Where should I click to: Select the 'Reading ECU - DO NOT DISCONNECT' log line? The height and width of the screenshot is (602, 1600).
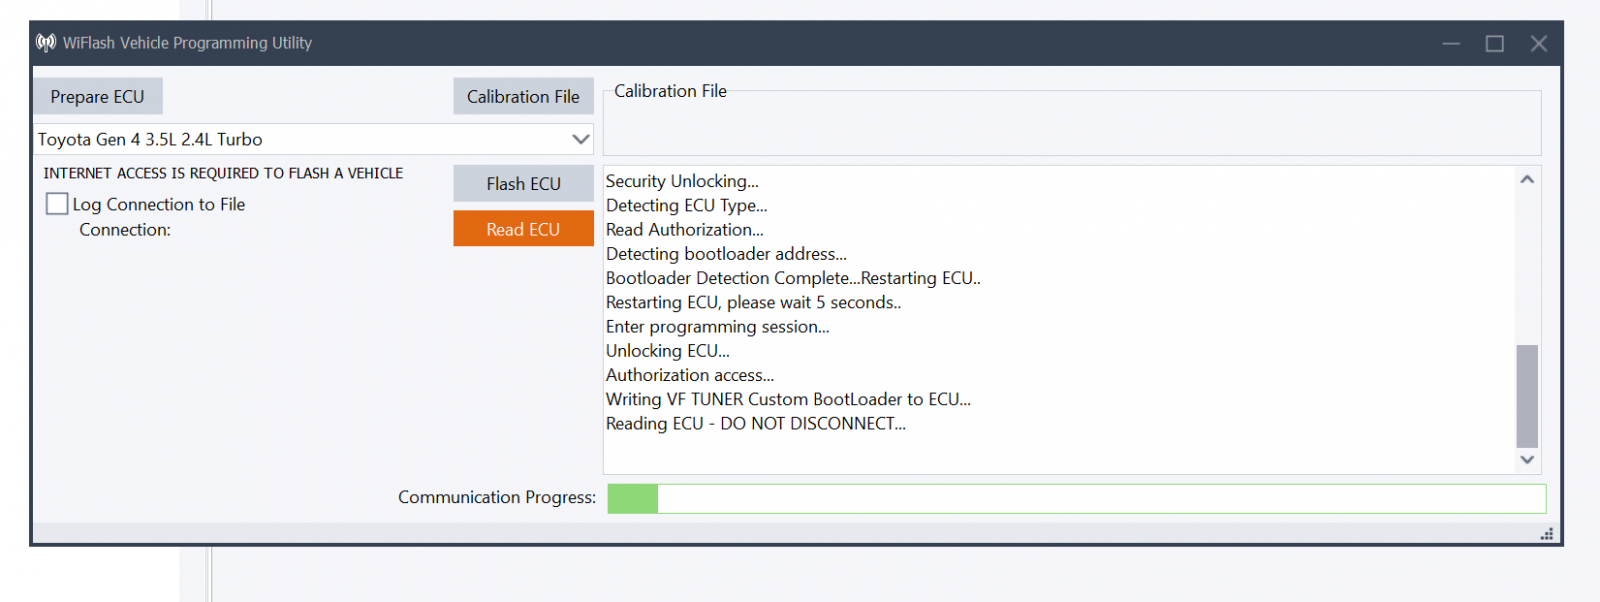(756, 424)
